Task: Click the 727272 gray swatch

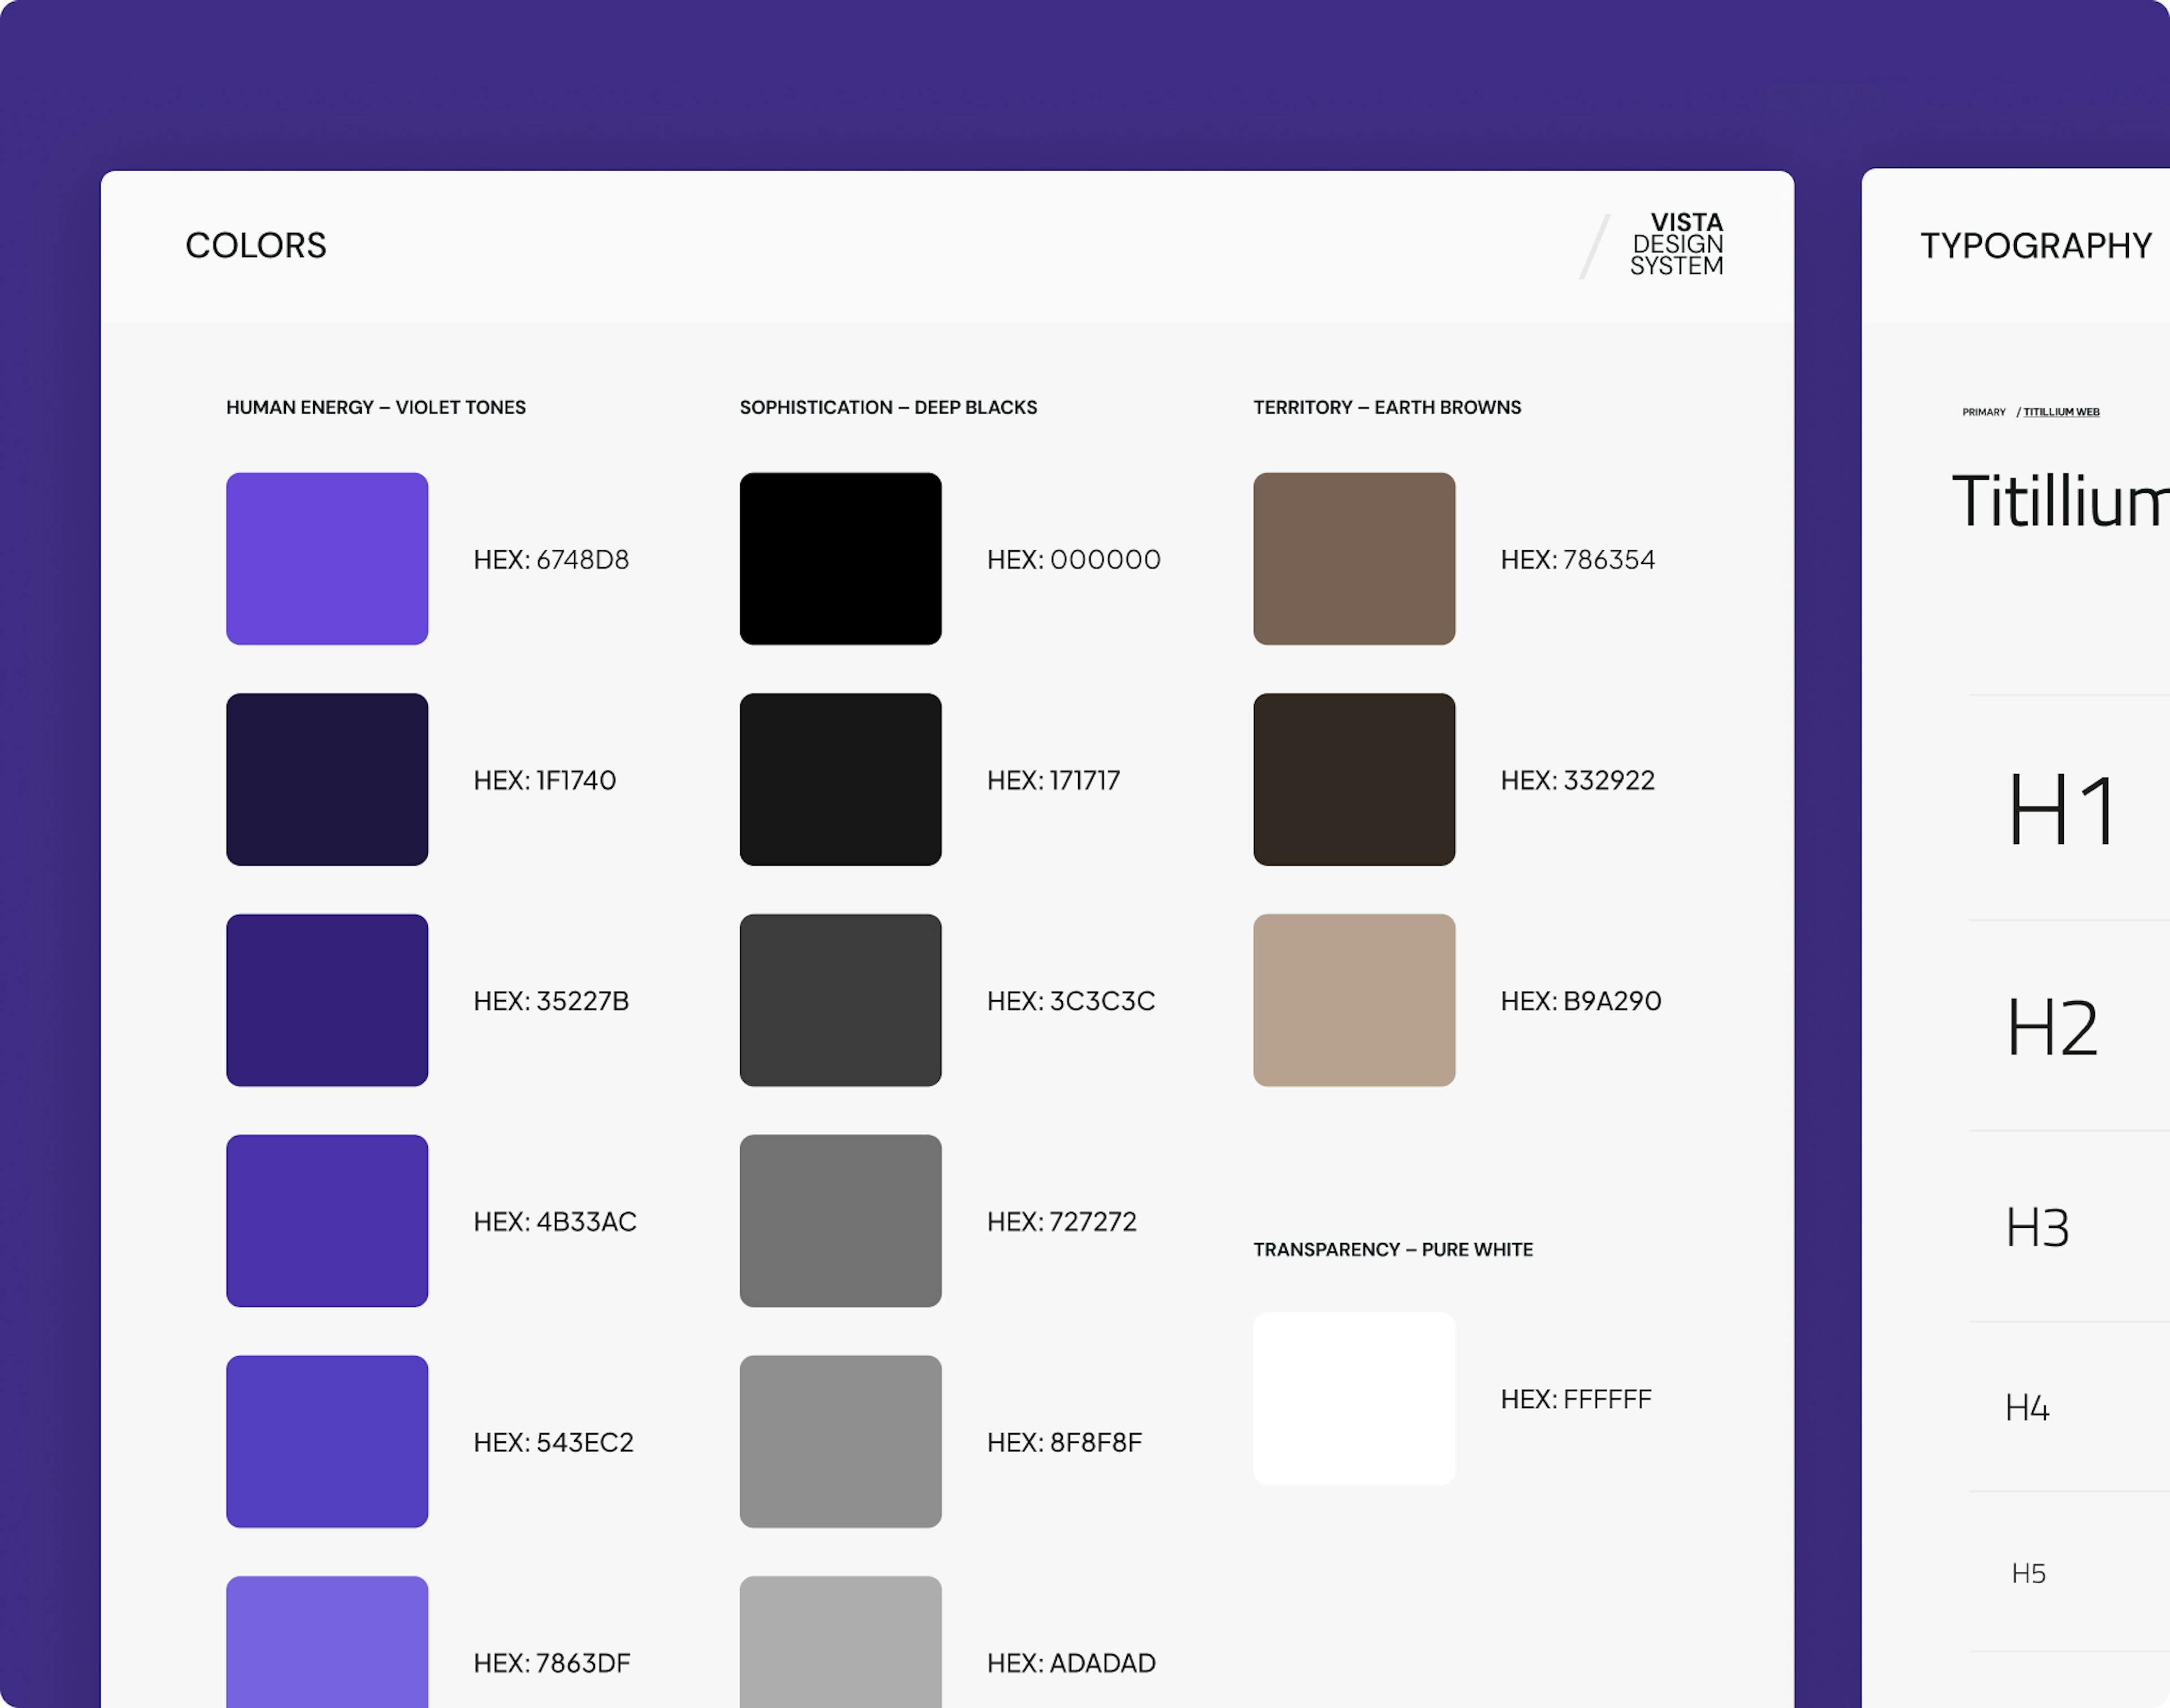Action: coord(840,1220)
